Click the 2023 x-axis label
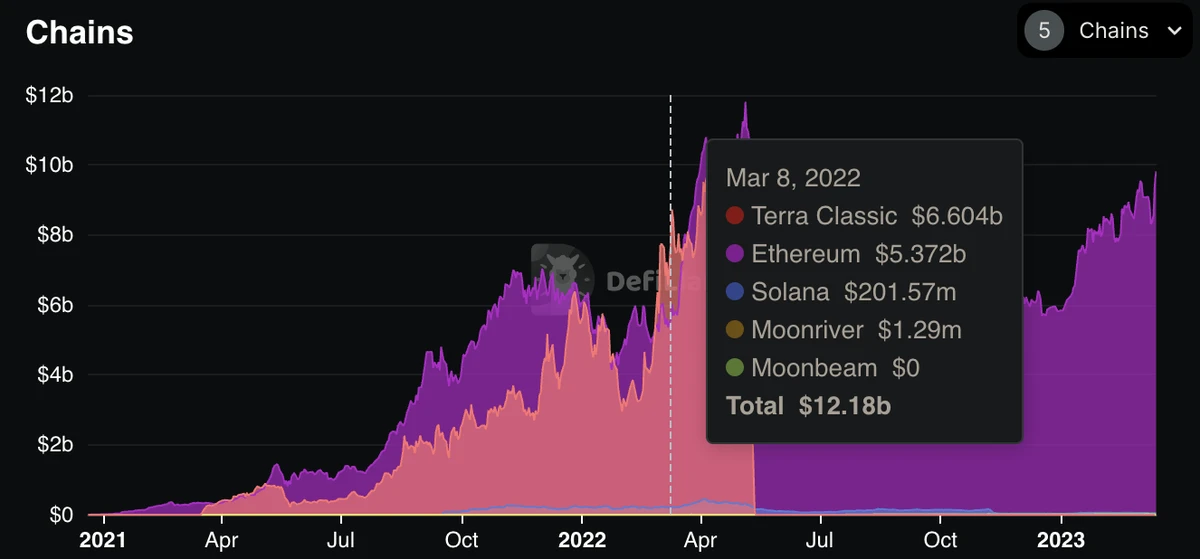Screen dimensions: 1200x559 click(1060, 541)
